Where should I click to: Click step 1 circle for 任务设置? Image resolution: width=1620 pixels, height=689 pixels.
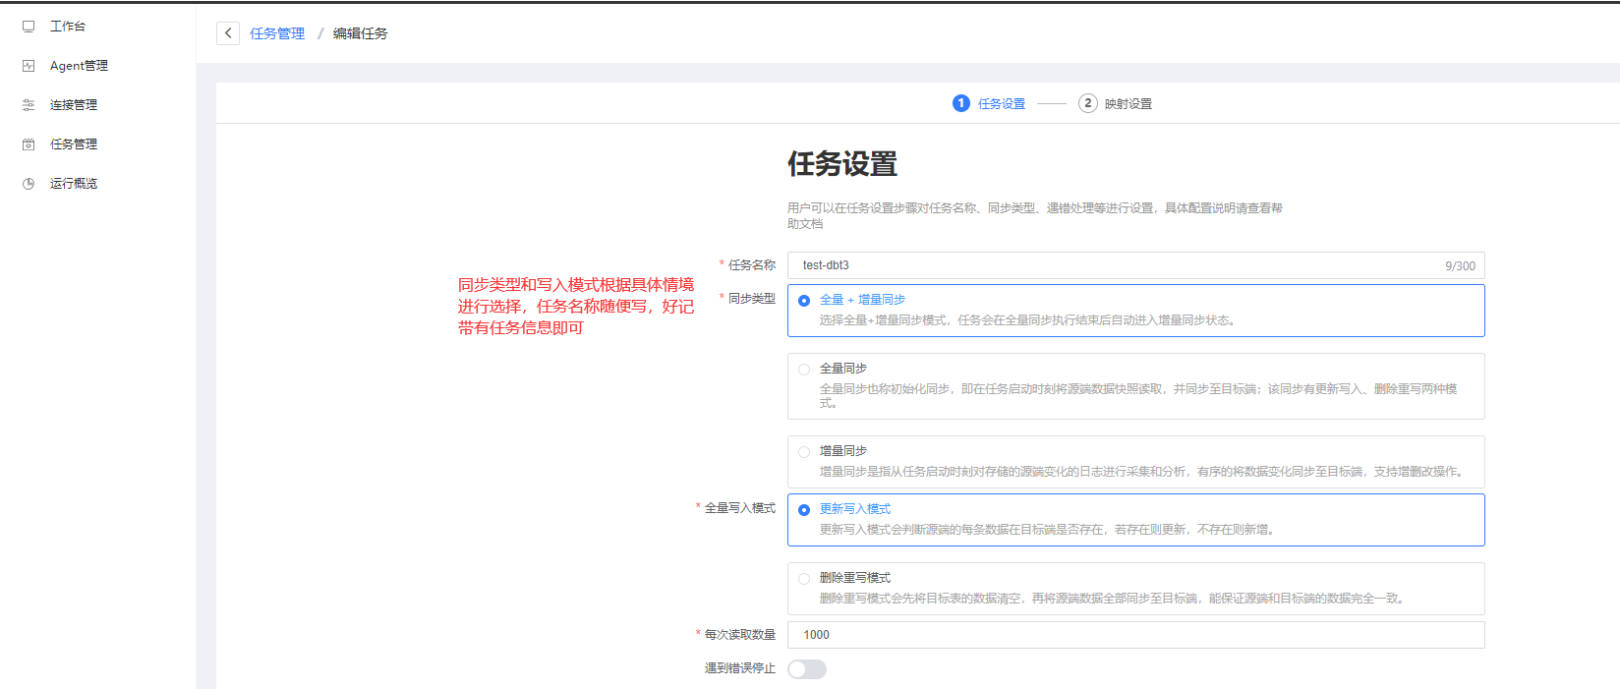click(961, 103)
